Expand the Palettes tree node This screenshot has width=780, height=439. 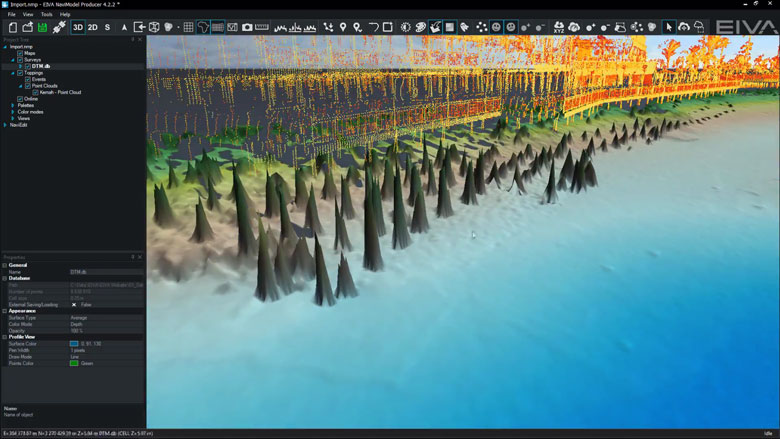(x=13, y=105)
